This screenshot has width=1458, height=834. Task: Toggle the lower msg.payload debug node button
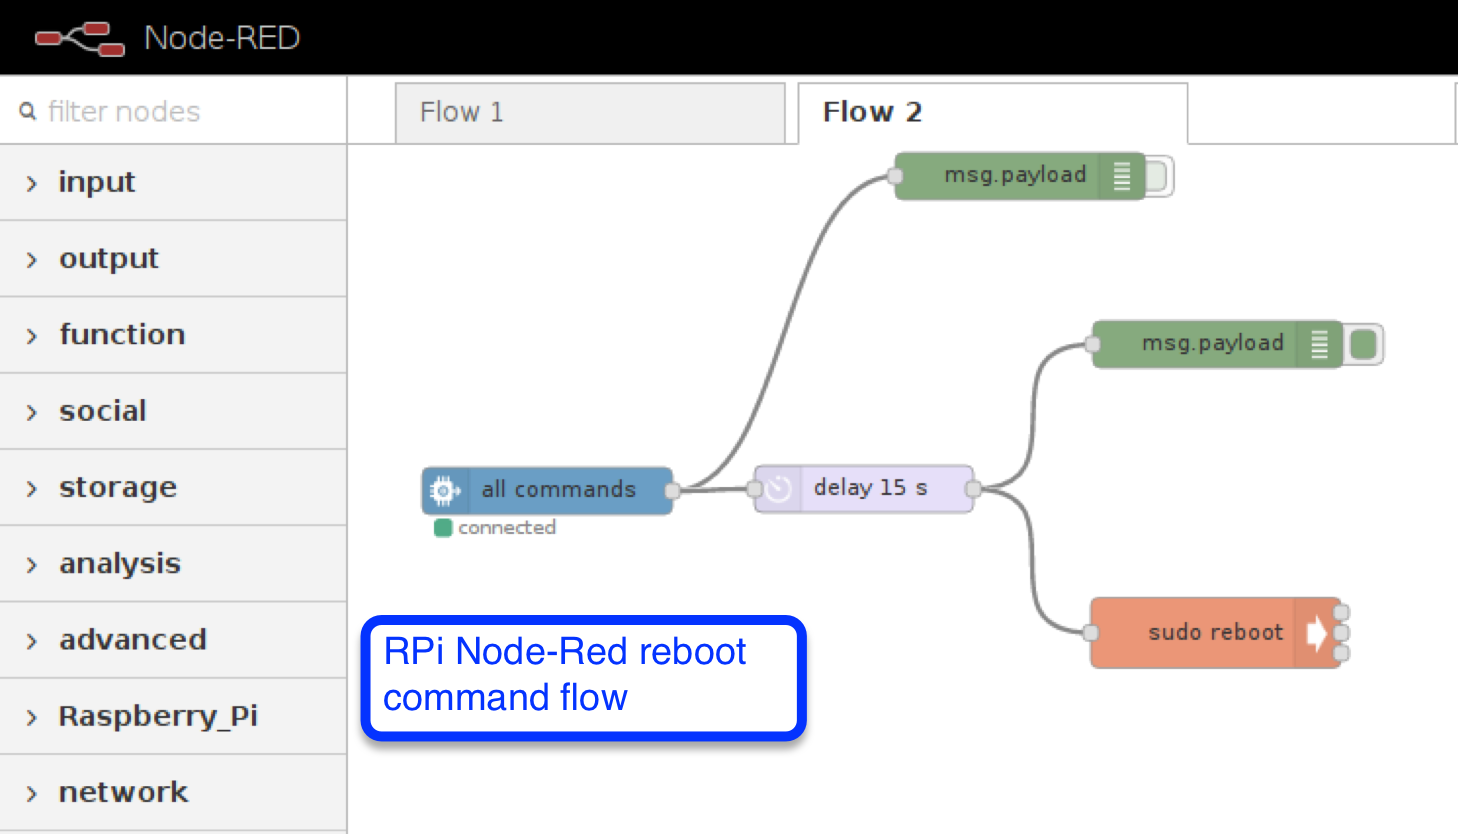1363,344
